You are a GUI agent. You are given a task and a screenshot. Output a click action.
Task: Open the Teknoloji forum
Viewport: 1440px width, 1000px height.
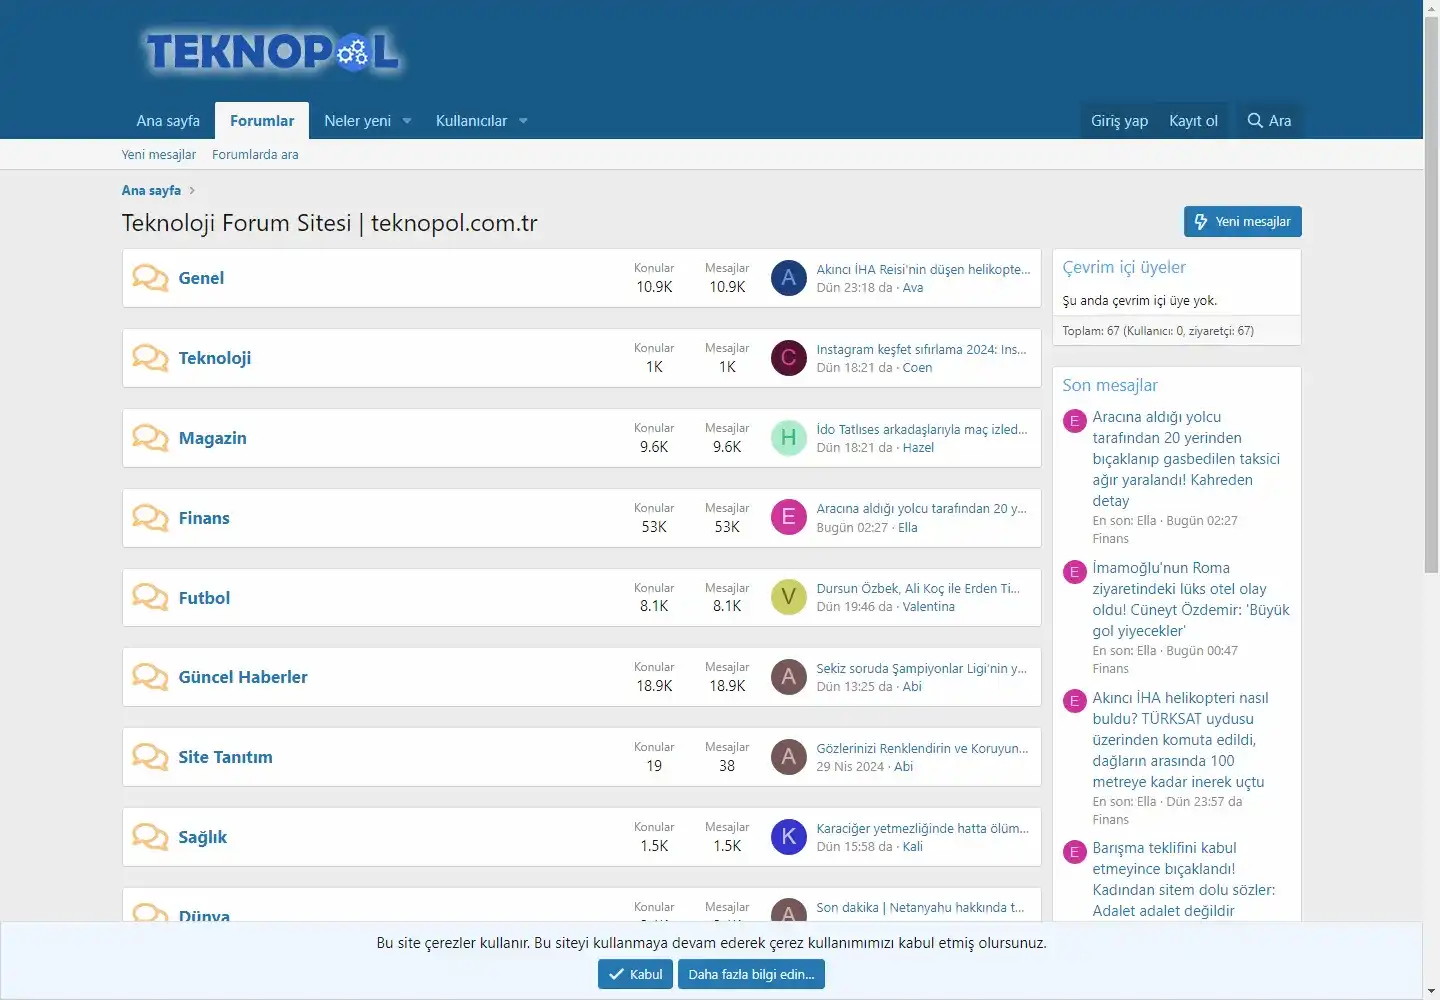tap(215, 358)
